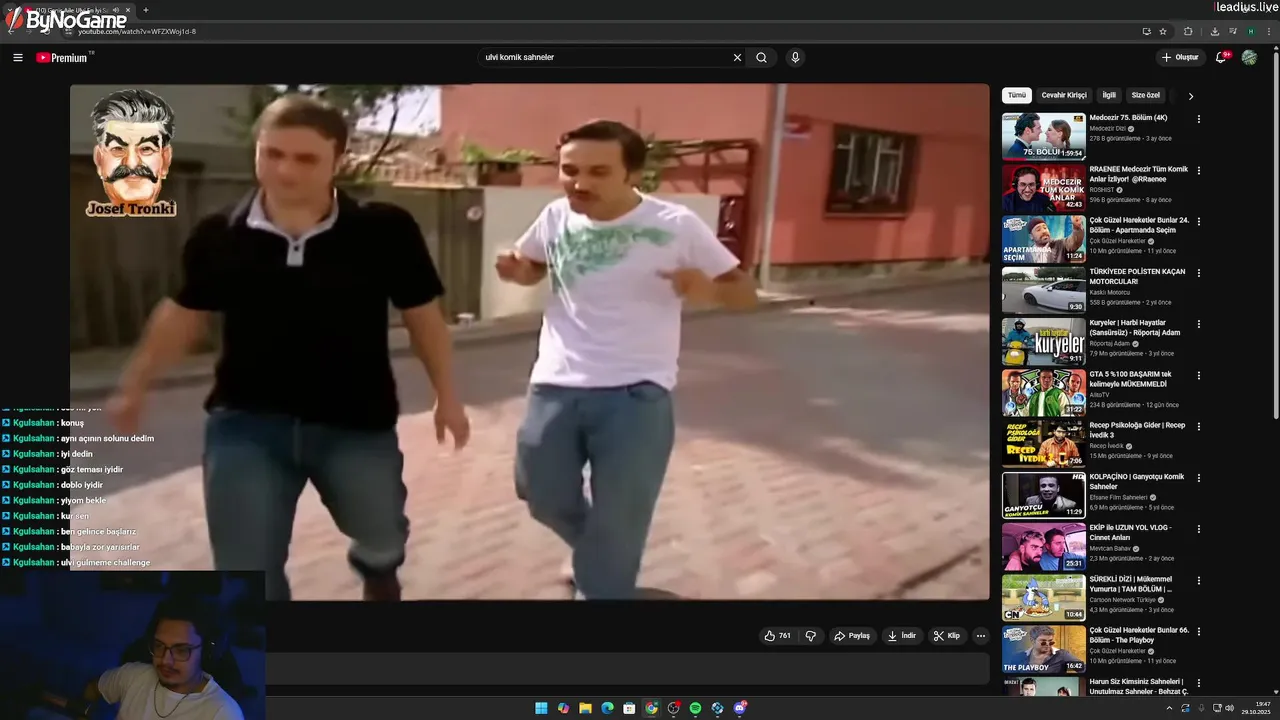The image size is (1280, 720).
Task: Open more actions ellipsis below video
Action: click(x=981, y=636)
